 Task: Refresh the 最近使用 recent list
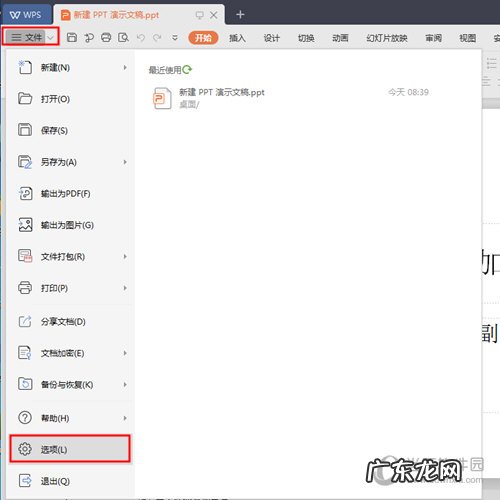[187, 69]
